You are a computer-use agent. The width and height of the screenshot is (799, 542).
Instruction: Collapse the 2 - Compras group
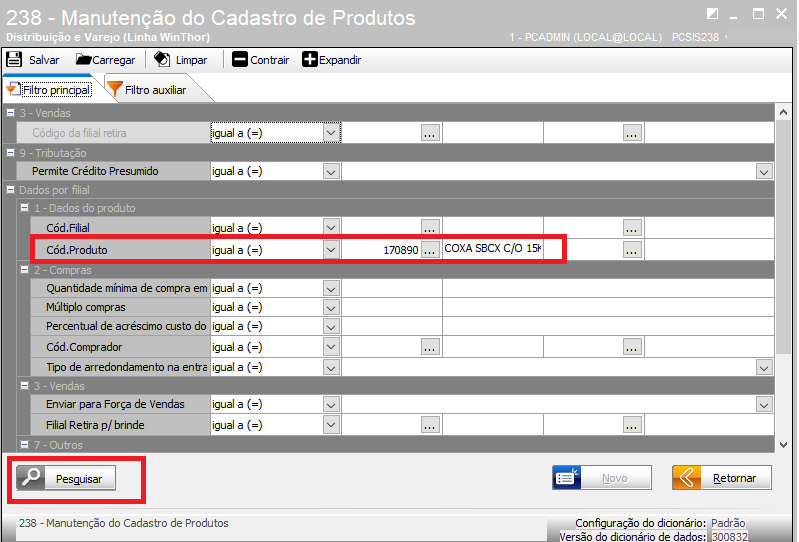pos(24,270)
